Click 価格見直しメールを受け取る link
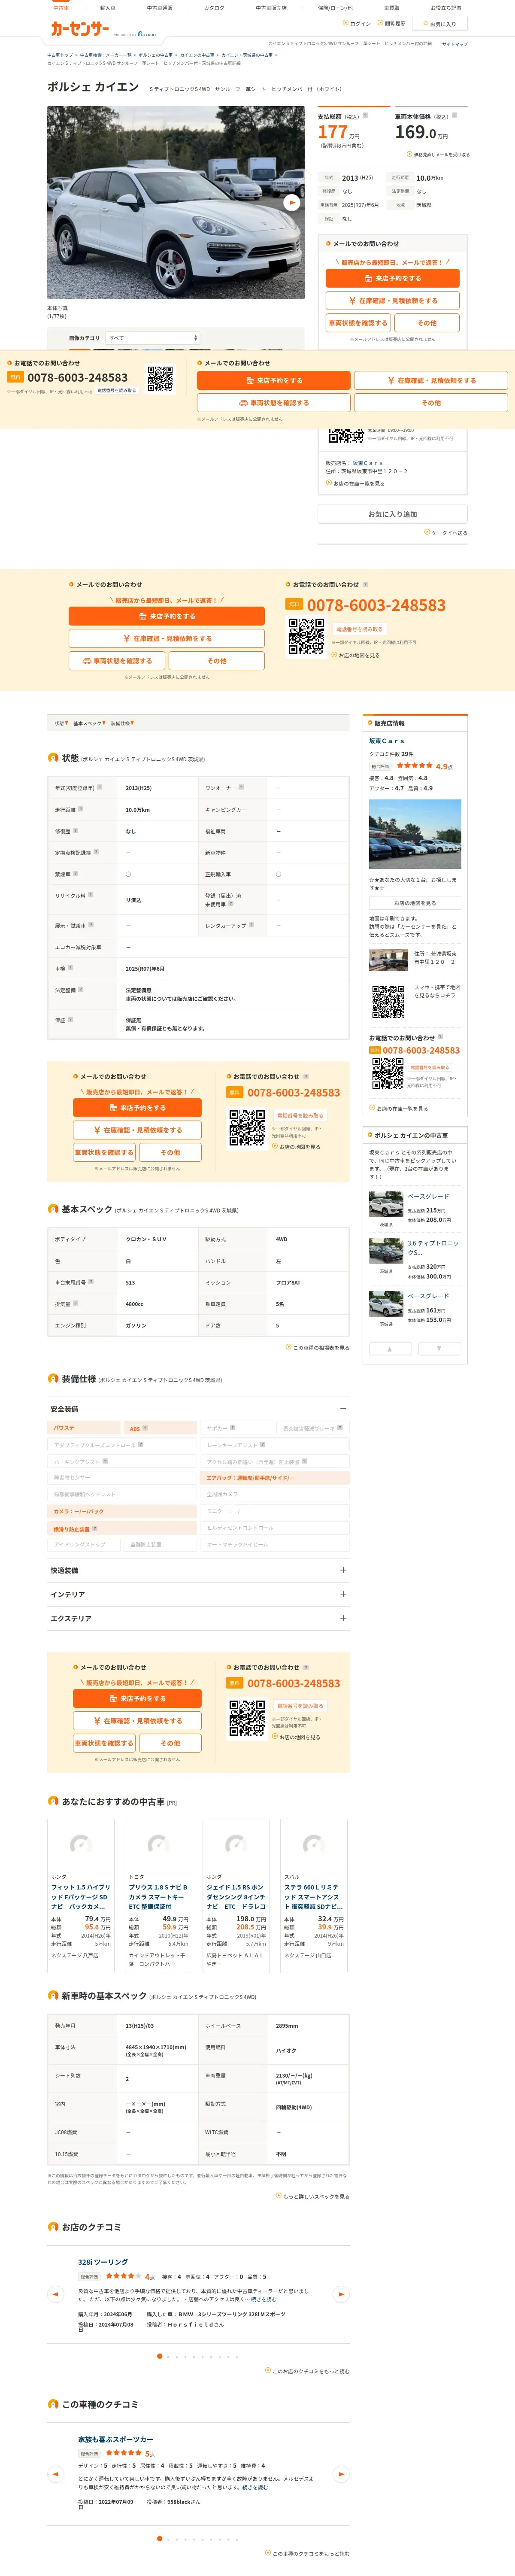This screenshot has width=515, height=2576. coord(438,155)
